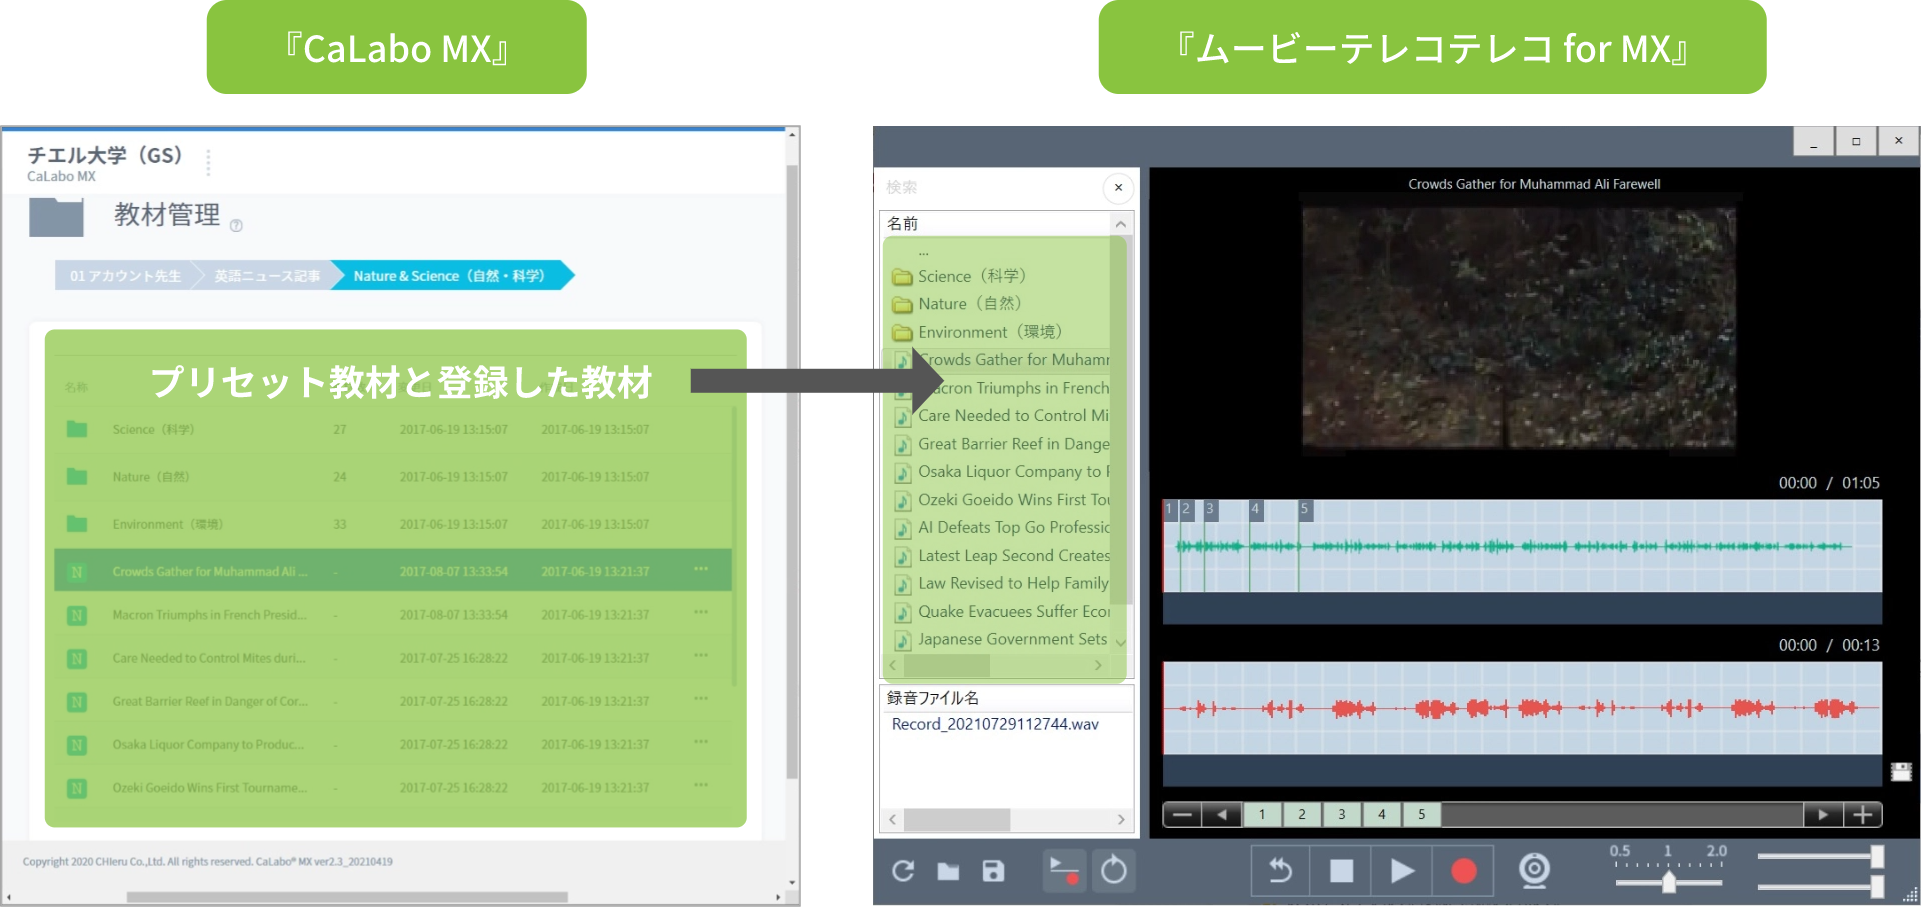
Task: Click bookmark flag 5 on the green waveform
Action: 1304,510
